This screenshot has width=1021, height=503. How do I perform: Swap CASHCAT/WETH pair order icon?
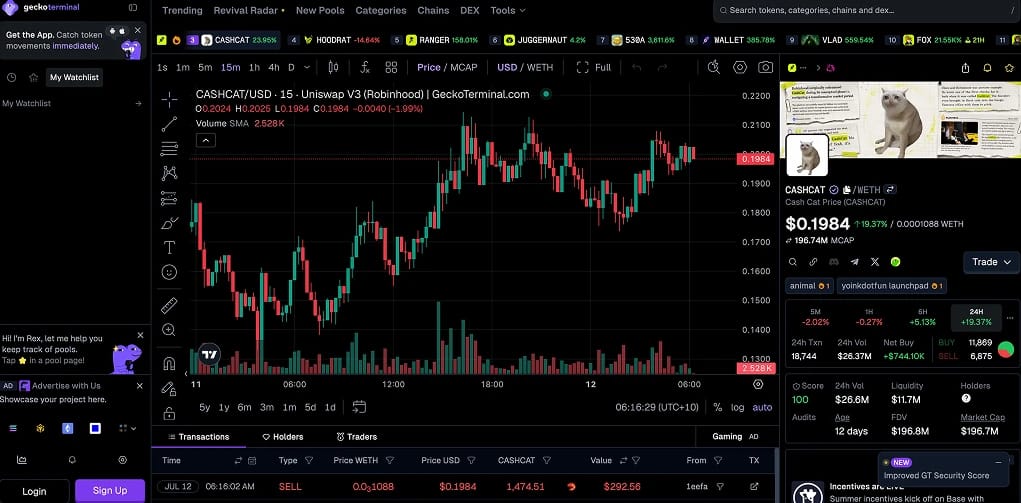890,190
